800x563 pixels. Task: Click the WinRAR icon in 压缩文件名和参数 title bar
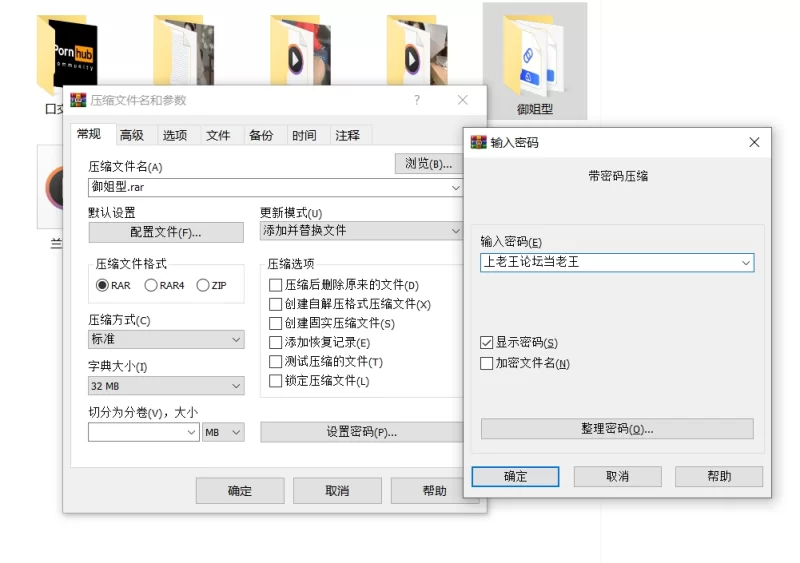point(78,100)
